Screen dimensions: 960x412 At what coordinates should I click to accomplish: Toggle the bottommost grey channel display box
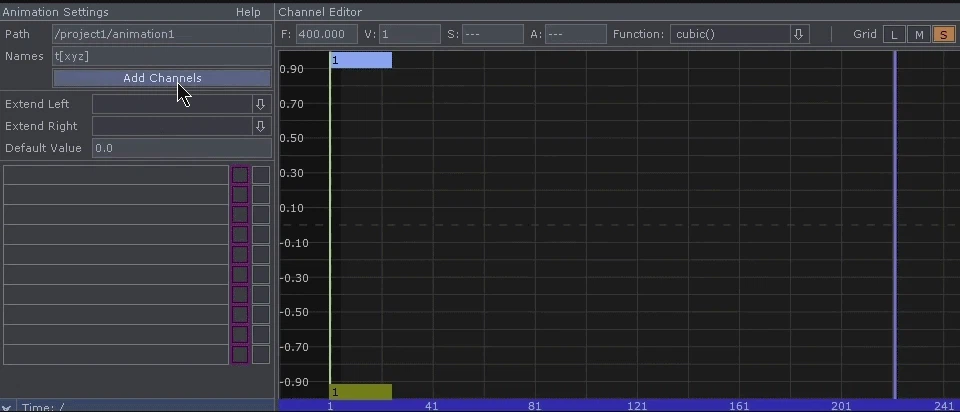(261, 354)
